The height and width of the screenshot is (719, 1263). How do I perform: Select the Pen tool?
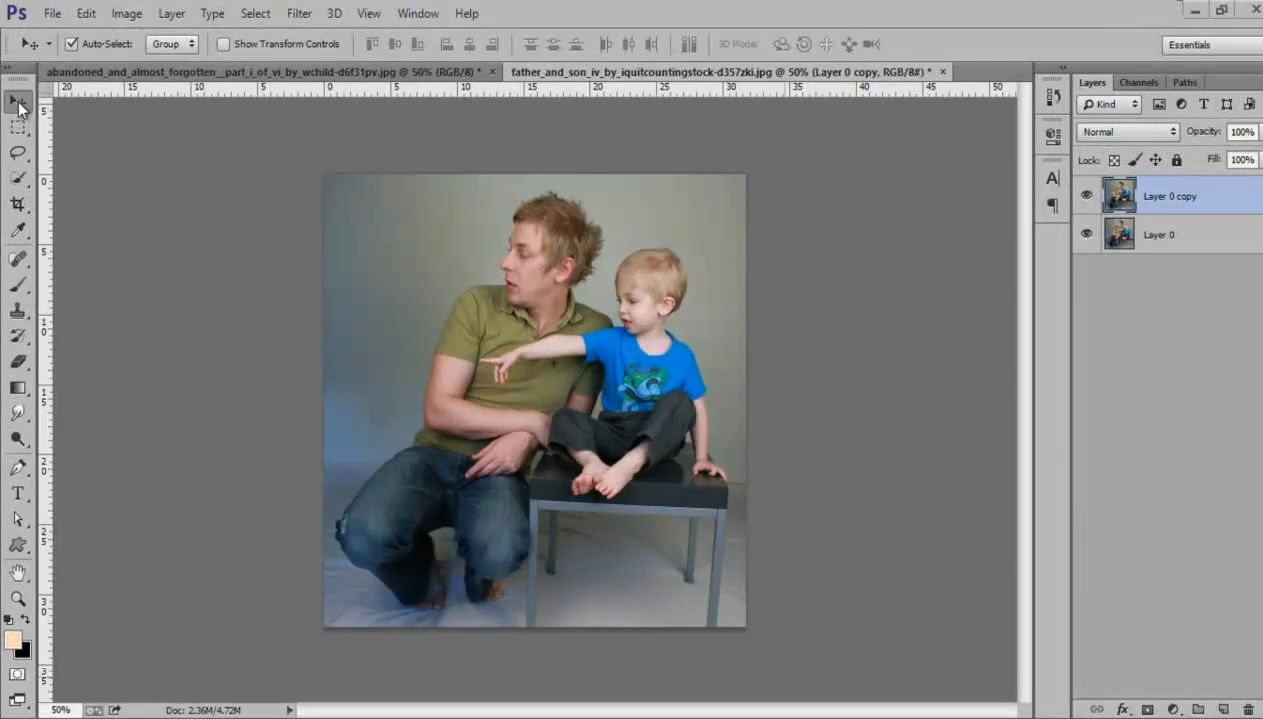18,468
